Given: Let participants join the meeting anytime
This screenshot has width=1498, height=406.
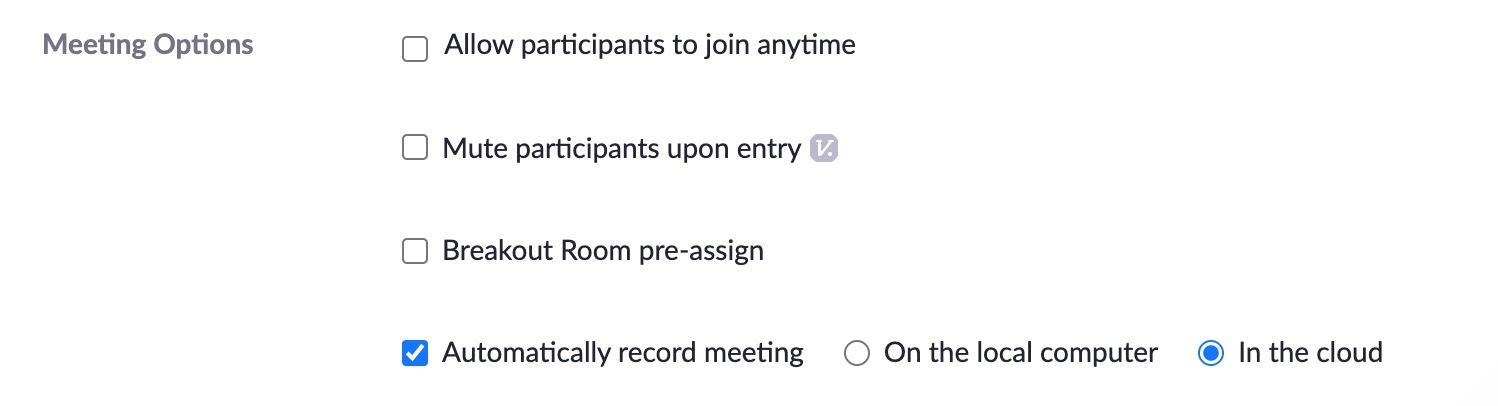Looking at the screenshot, I should (x=414, y=48).
